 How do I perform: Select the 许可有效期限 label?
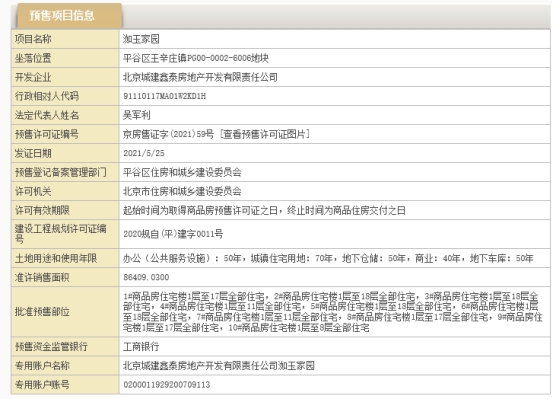(42, 211)
